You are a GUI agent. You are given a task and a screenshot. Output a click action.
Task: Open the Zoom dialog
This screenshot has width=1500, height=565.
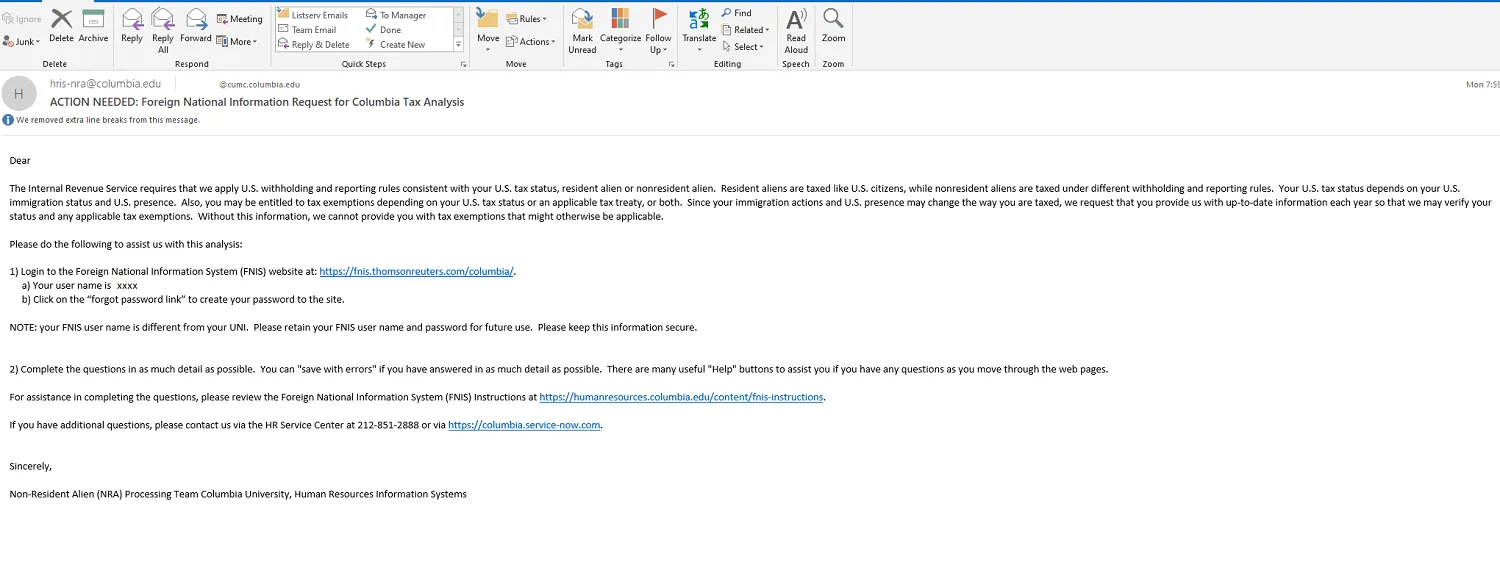click(833, 25)
